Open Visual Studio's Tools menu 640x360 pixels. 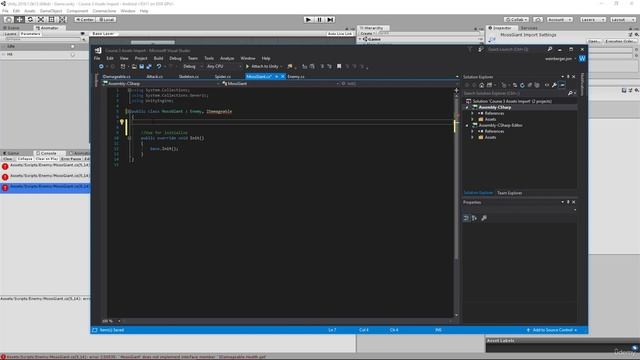point(209,58)
